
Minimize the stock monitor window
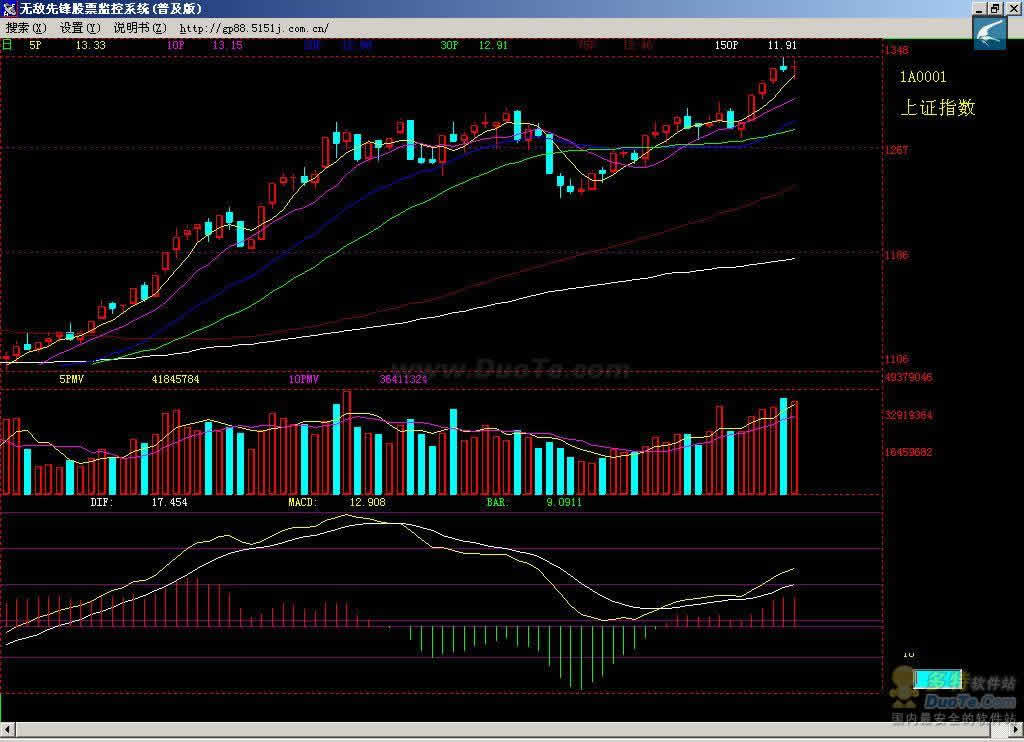click(980, 8)
